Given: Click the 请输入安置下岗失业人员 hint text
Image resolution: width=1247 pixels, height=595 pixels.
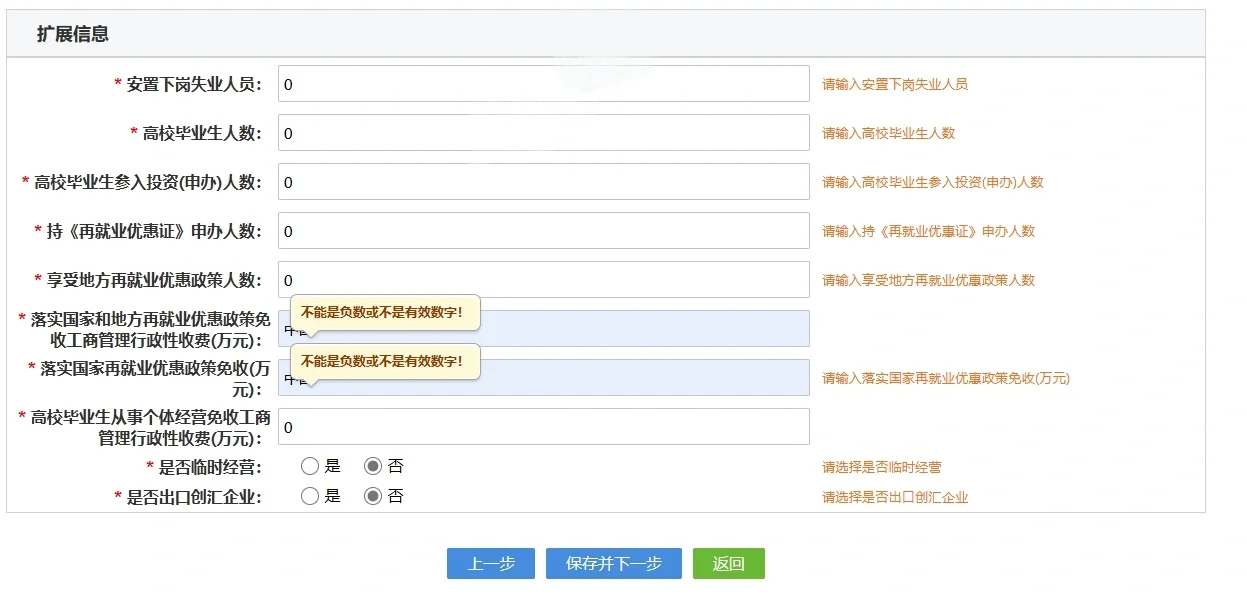Looking at the screenshot, I should pyautogui.click(x=894, y=85).
